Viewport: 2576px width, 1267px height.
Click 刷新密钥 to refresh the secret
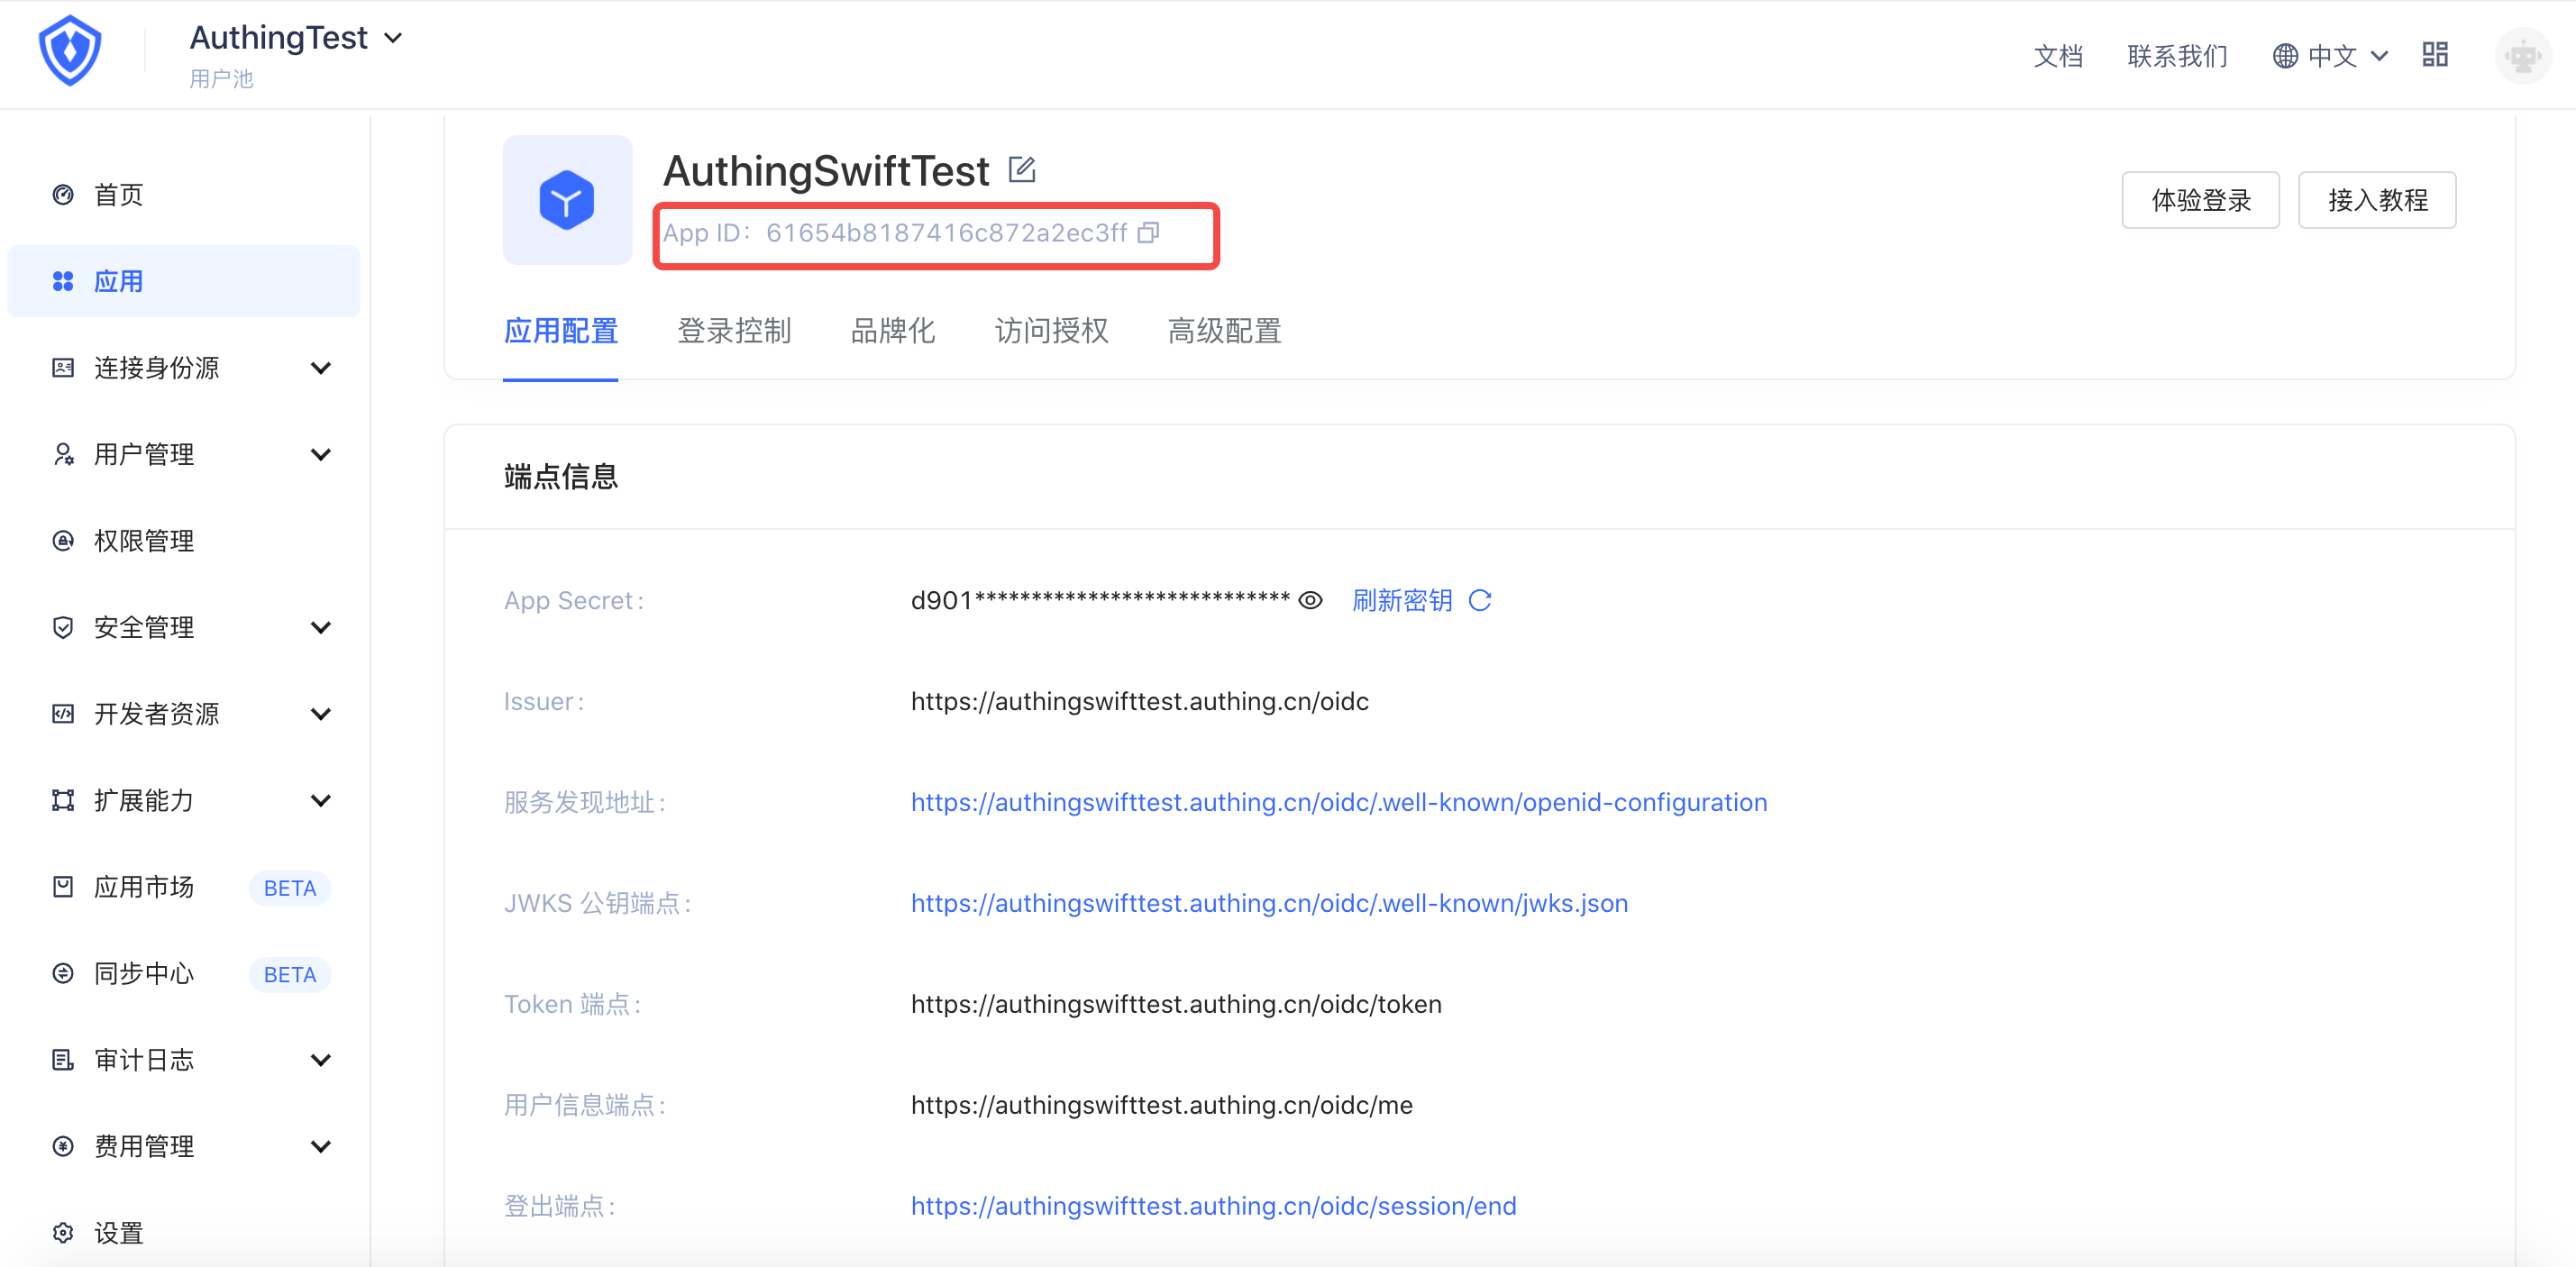(1402, 600)
